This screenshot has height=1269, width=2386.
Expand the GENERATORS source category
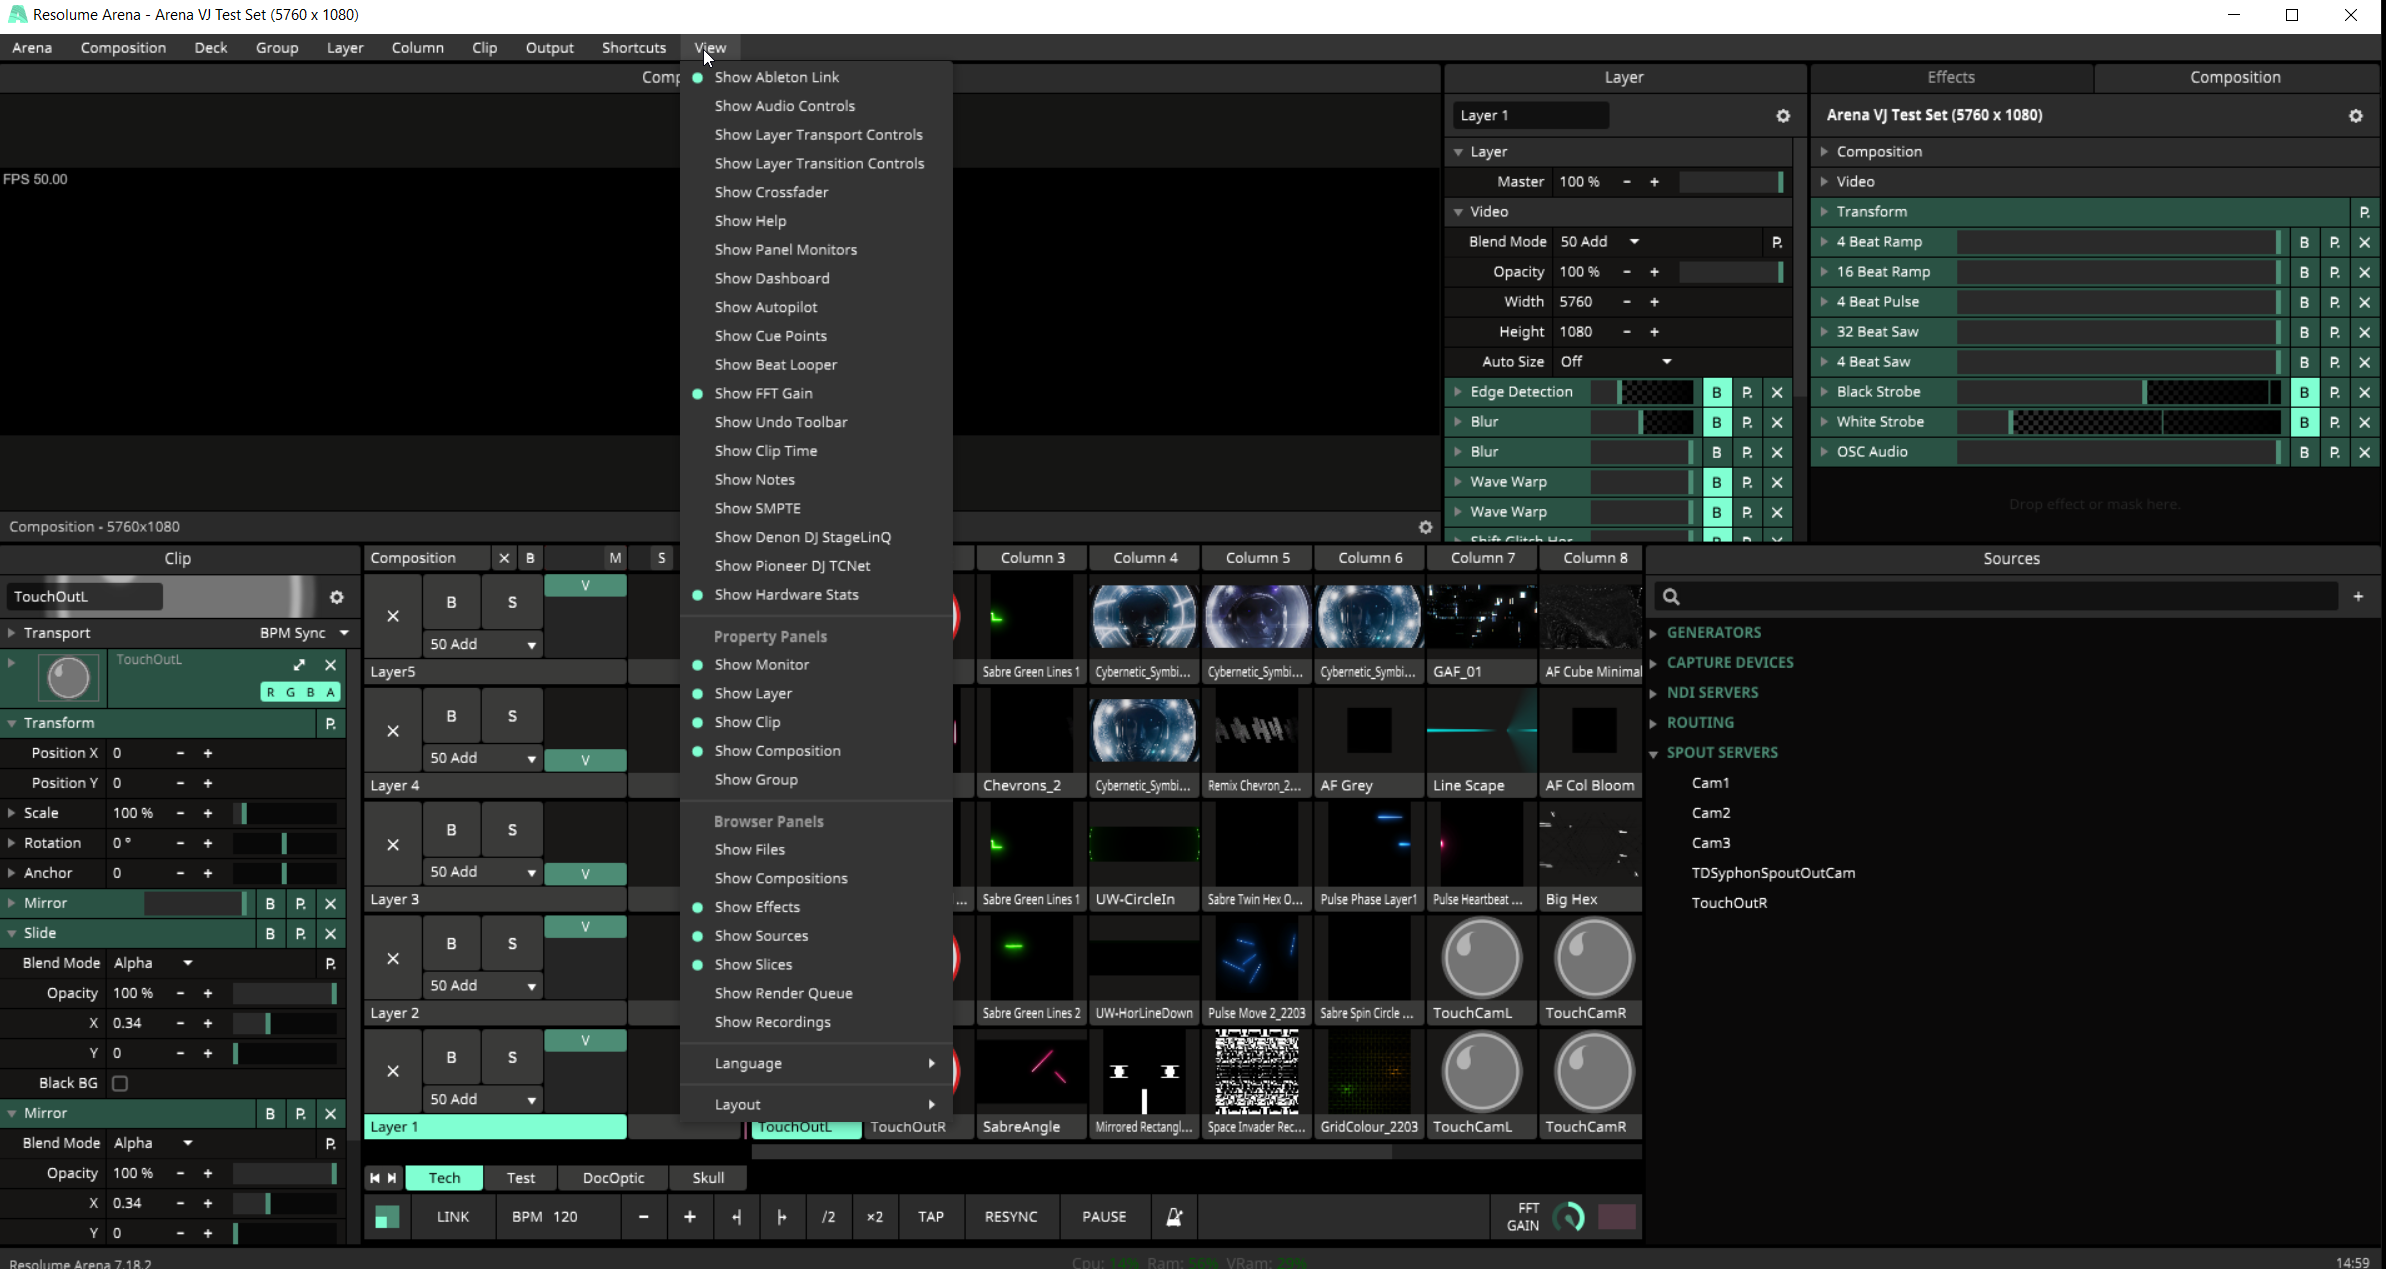pos(1713,633)
